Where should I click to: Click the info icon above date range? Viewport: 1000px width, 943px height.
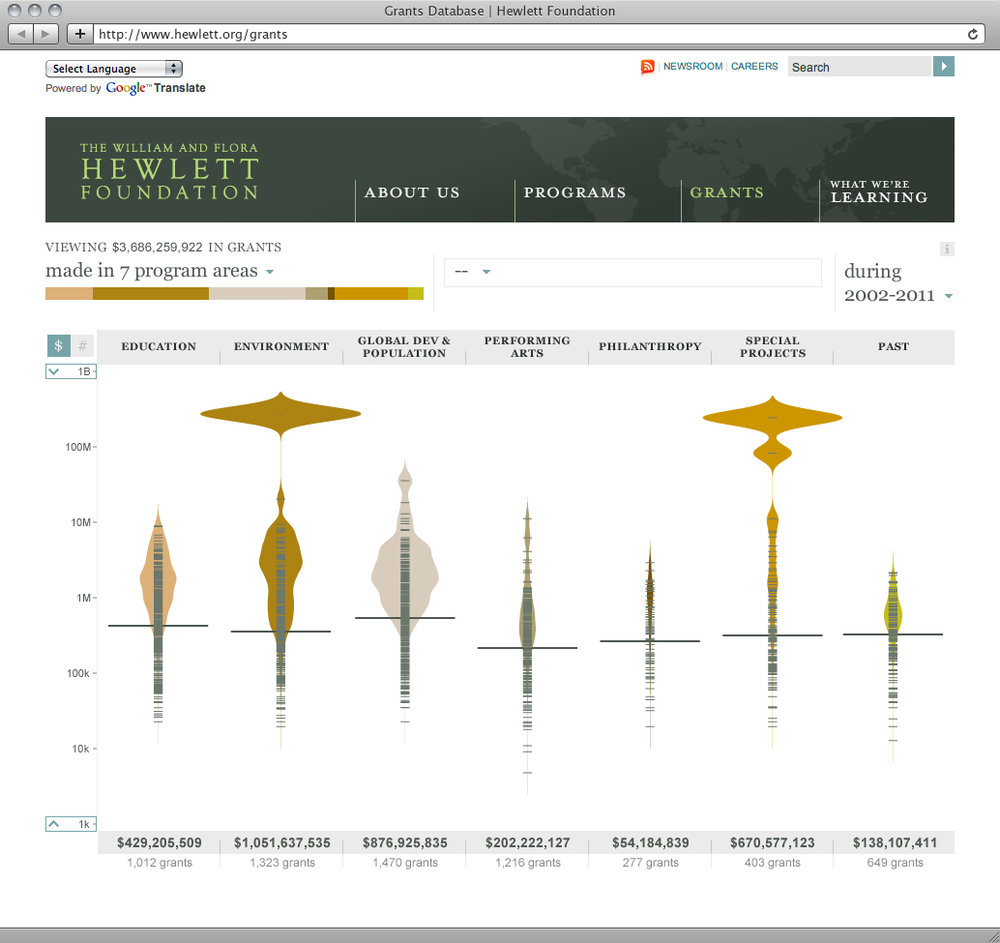pos(947,249)
